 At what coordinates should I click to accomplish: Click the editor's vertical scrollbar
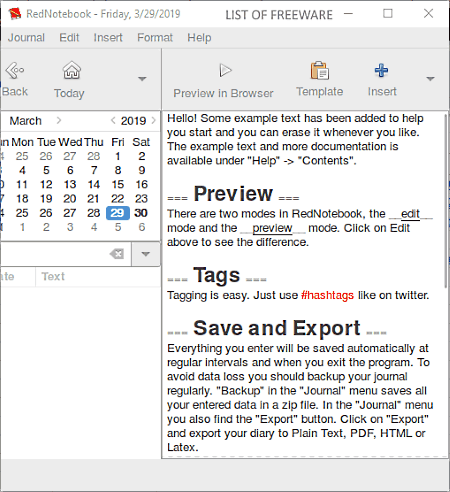pyautogui.click(x=446, y=201)
